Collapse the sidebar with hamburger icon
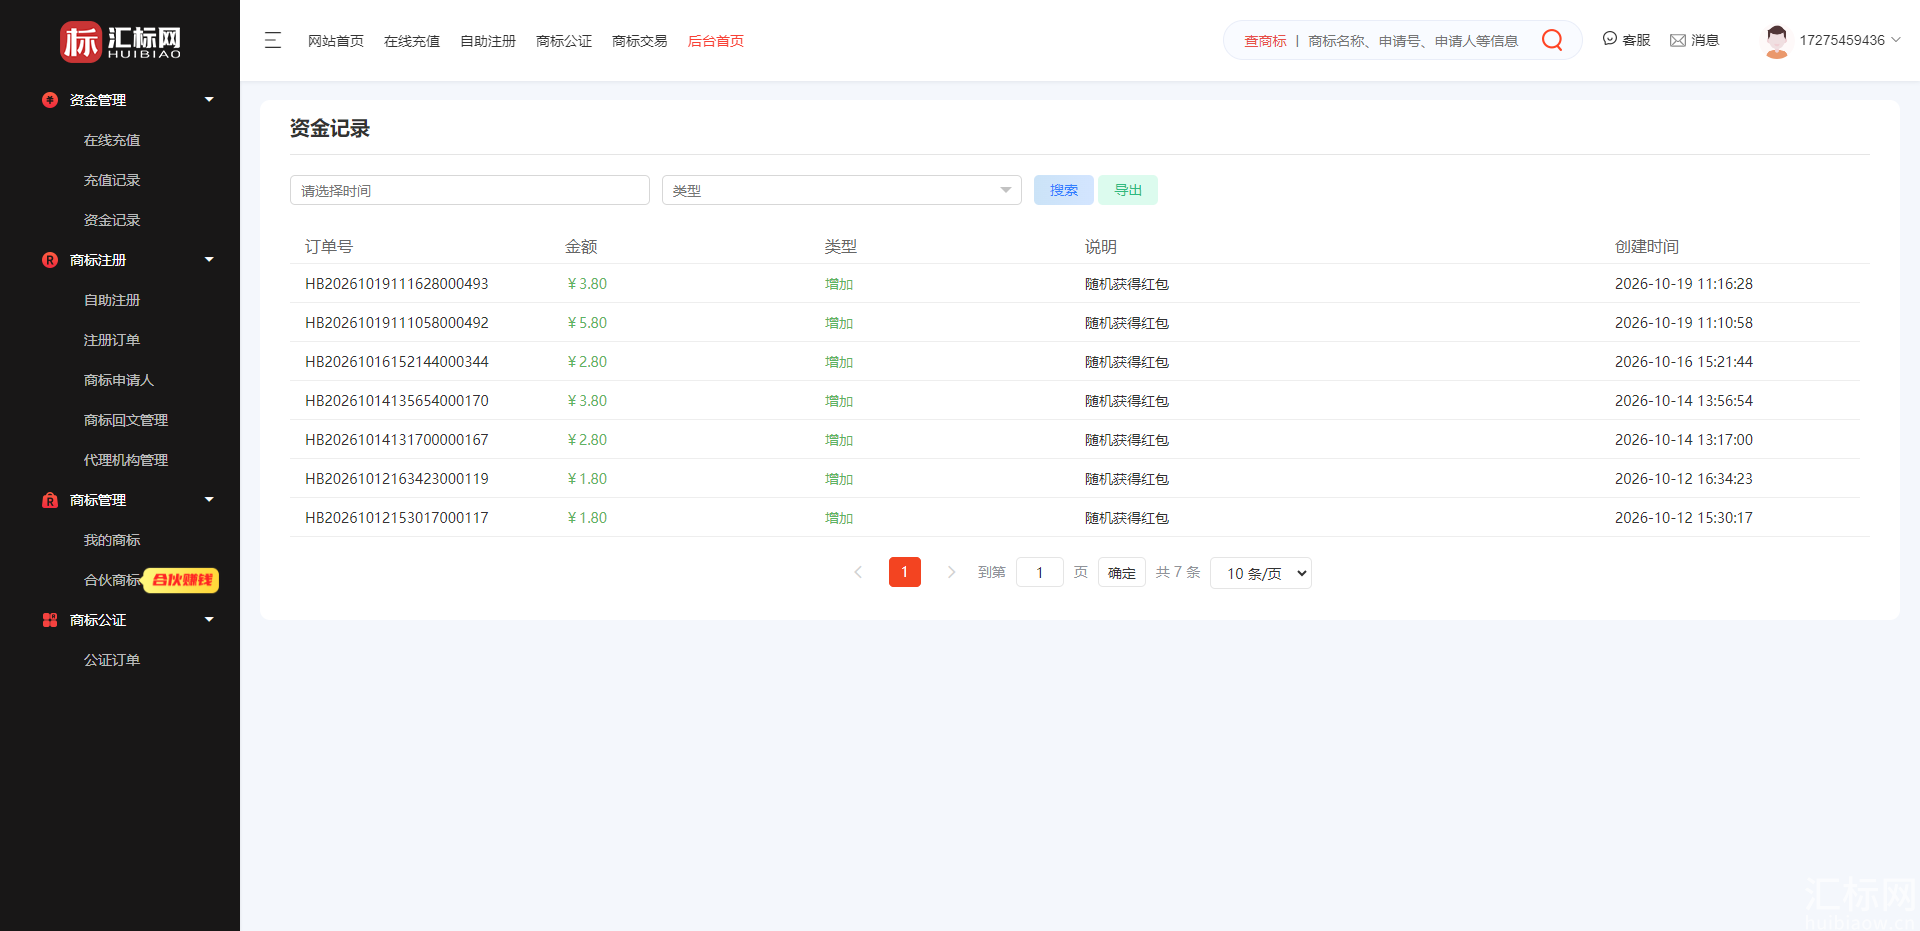This screenshot has width=1920, height=931. pos(273,40)
